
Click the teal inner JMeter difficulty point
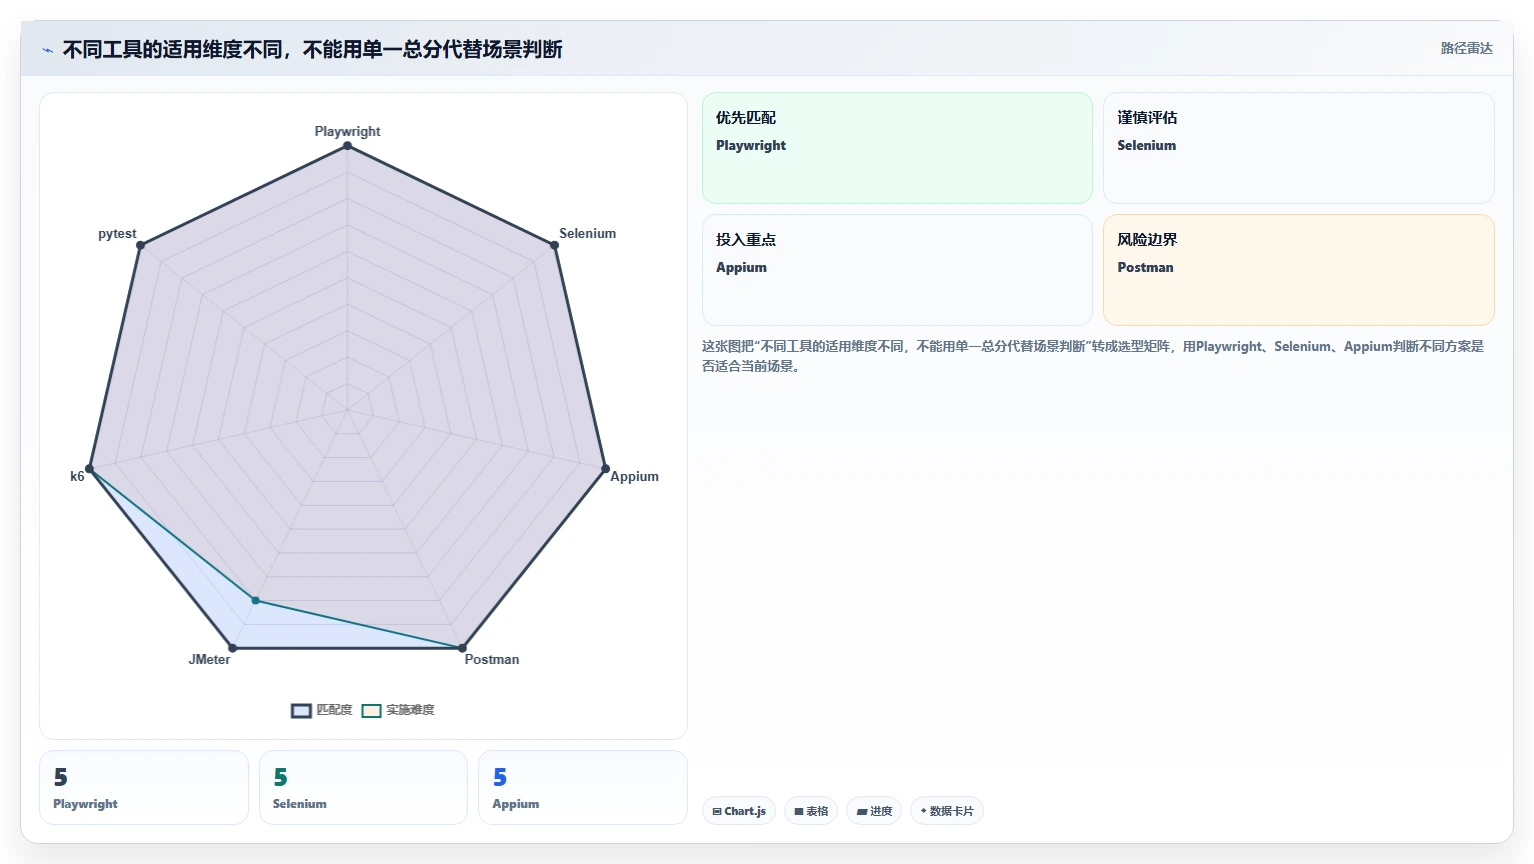[x=256, y=601]
